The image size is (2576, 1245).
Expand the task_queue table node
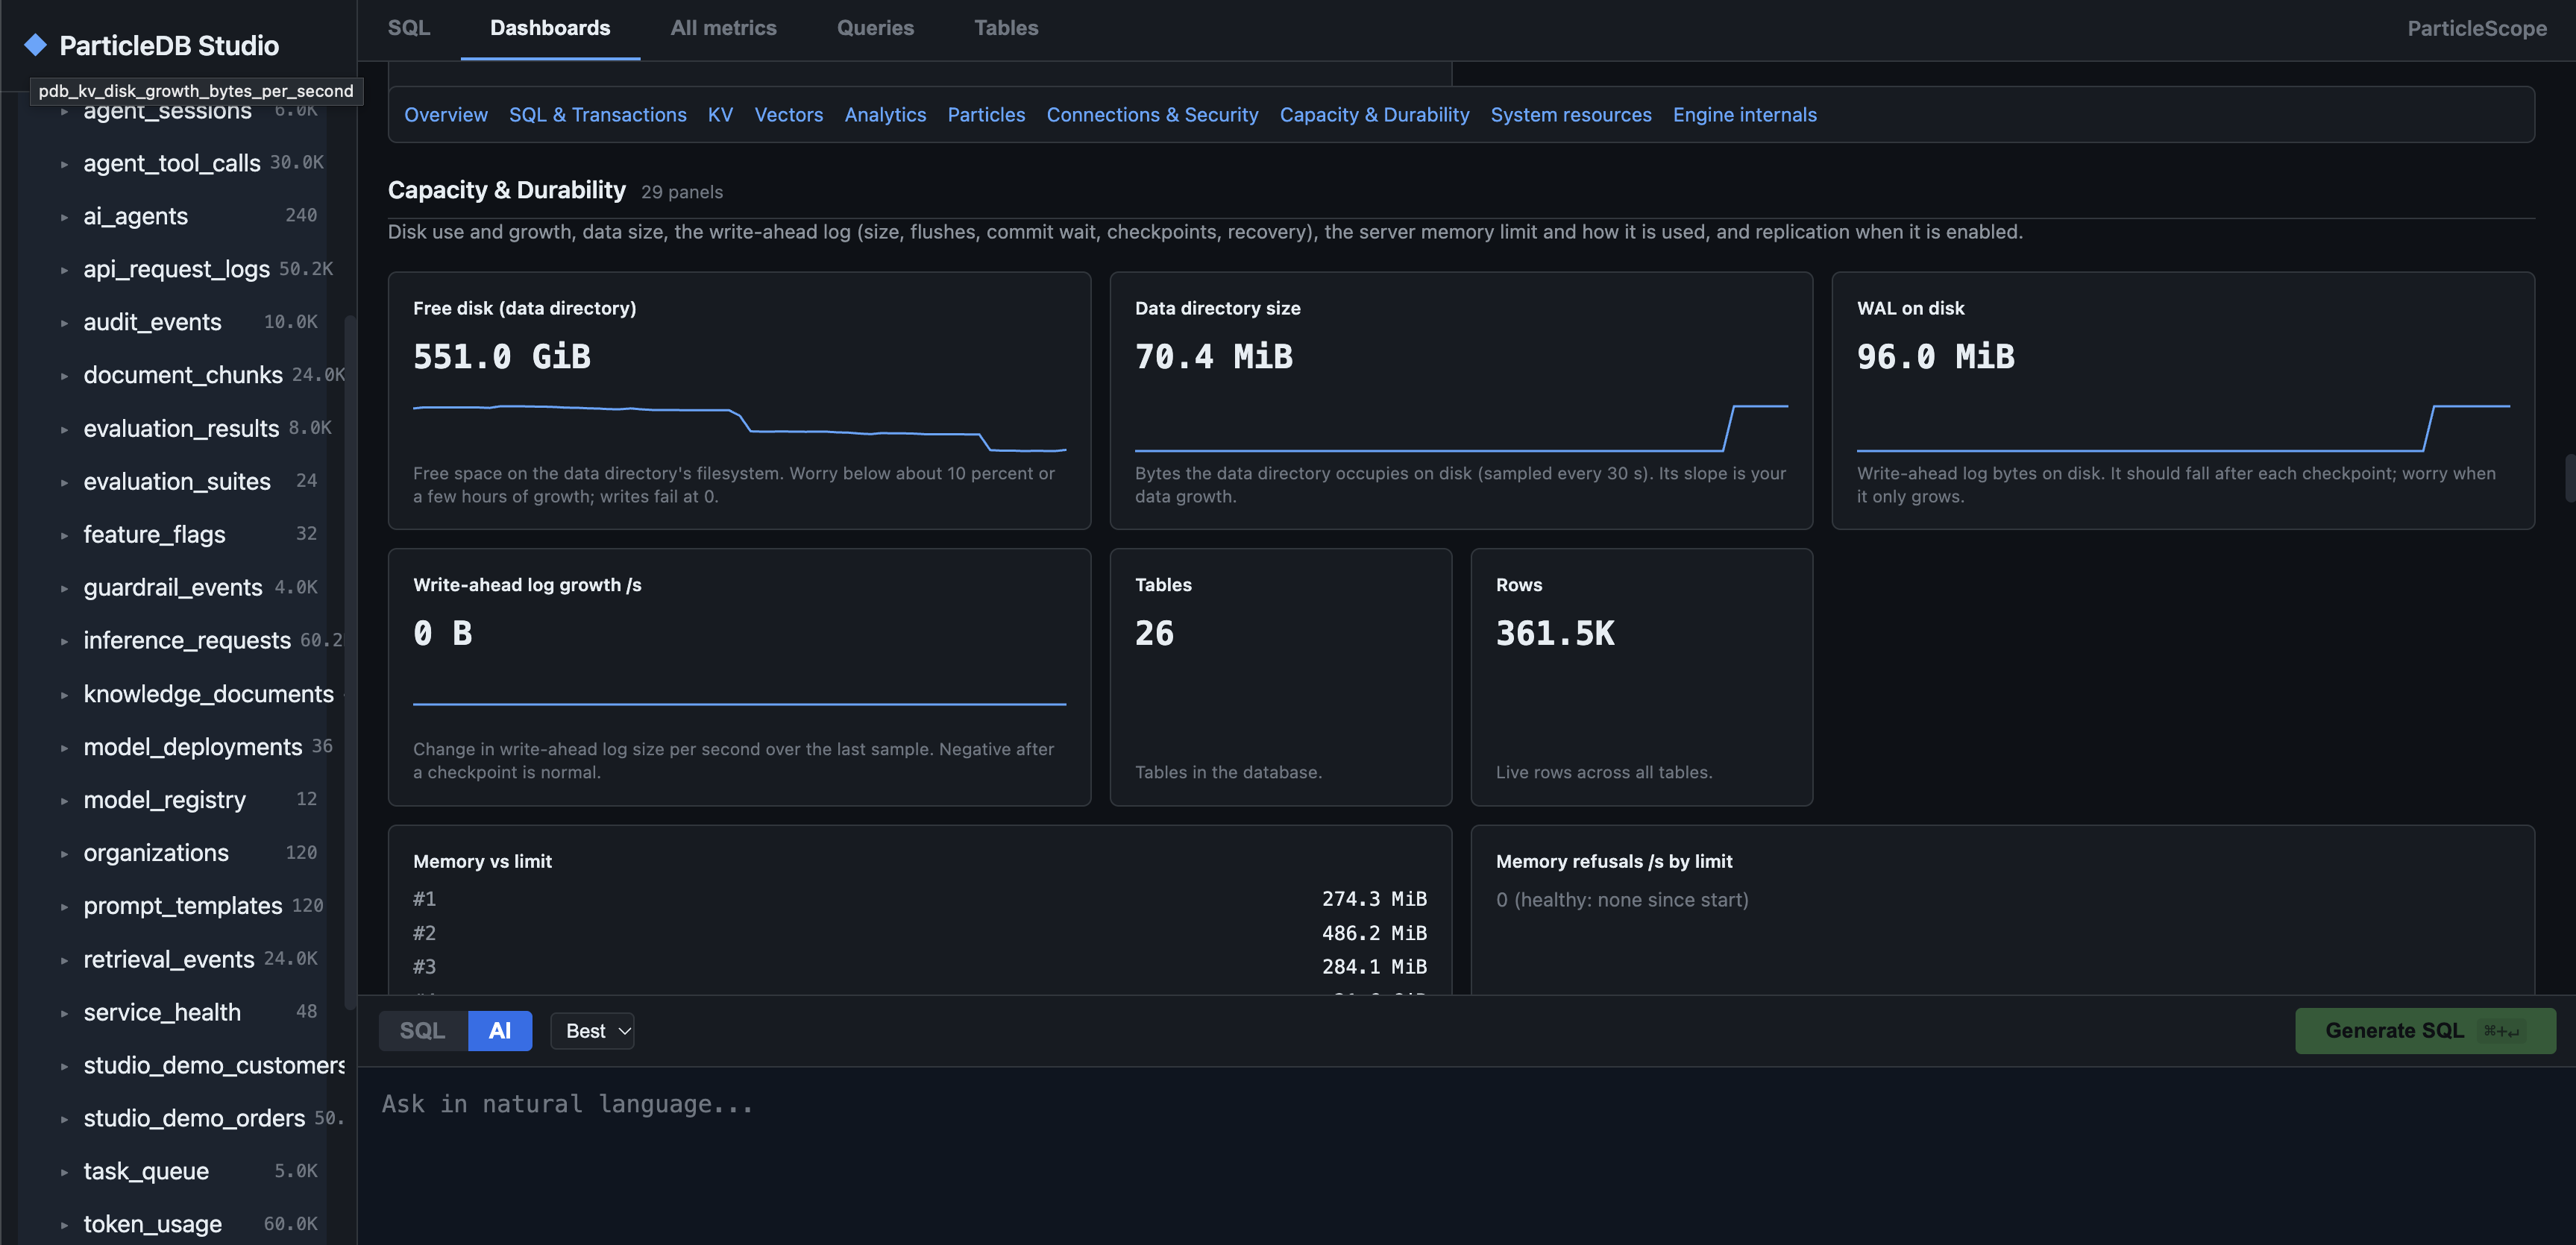point(64,1172)
